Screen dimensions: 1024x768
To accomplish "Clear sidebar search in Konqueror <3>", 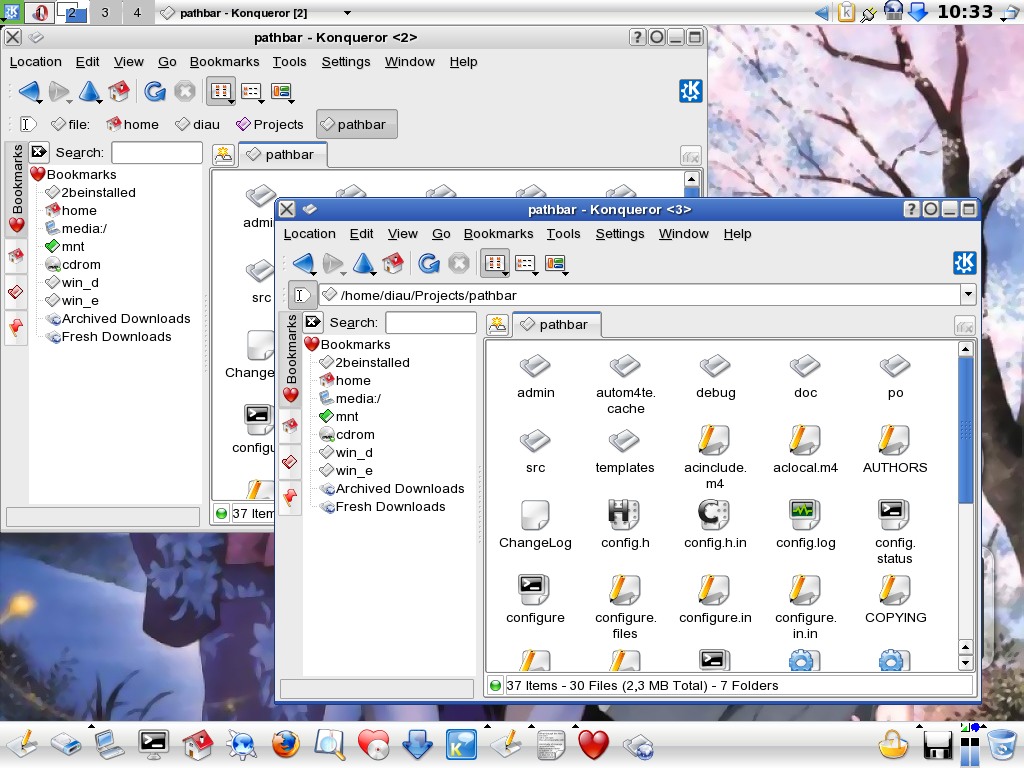I will 313,322.
